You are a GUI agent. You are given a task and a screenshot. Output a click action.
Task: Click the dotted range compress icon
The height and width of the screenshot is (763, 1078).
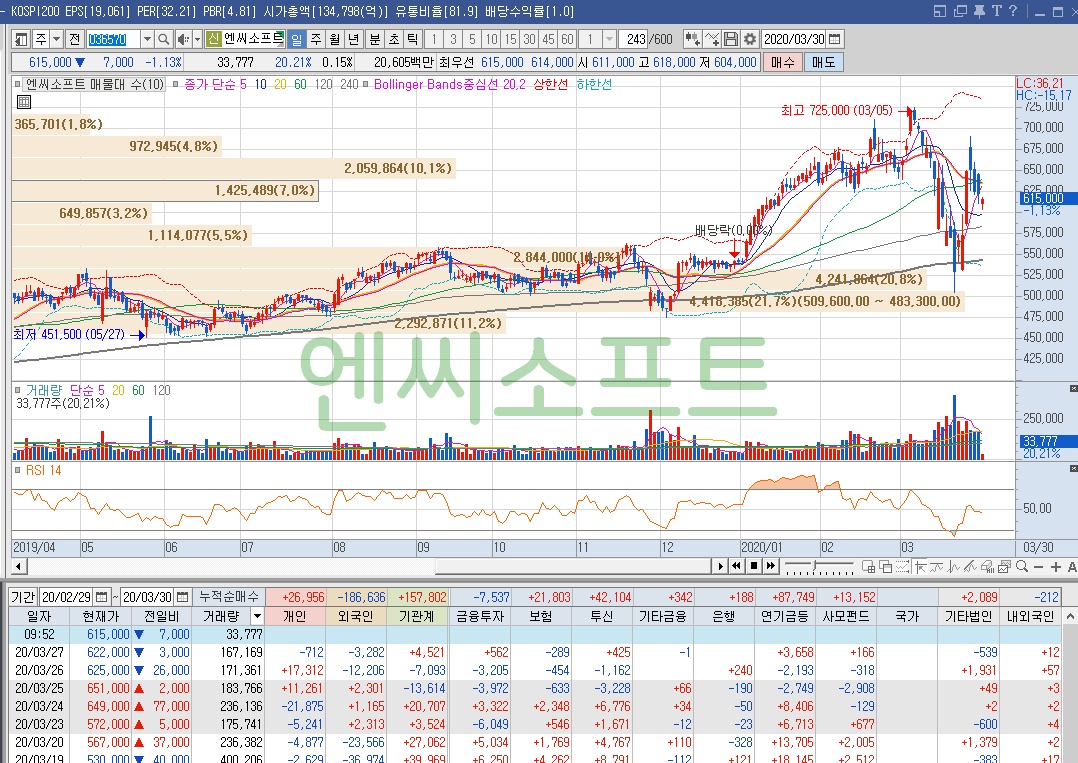click(x=902, y=566)
